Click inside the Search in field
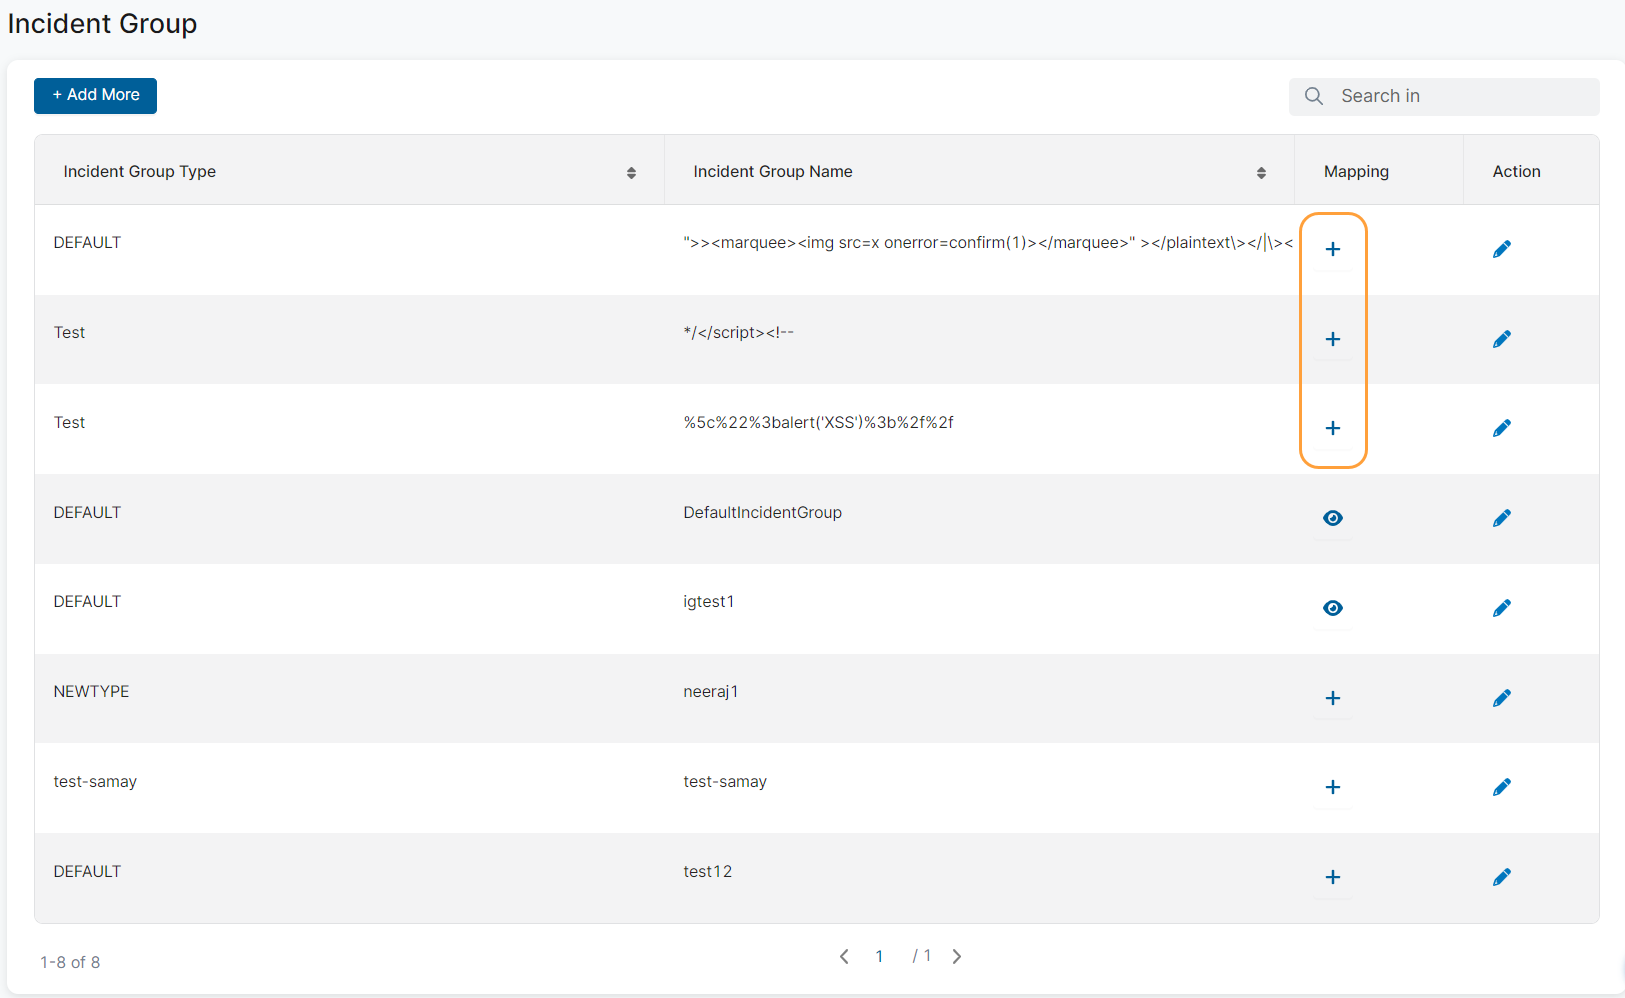This screenshot has height=998, width=1625. tap(1450, 96)
